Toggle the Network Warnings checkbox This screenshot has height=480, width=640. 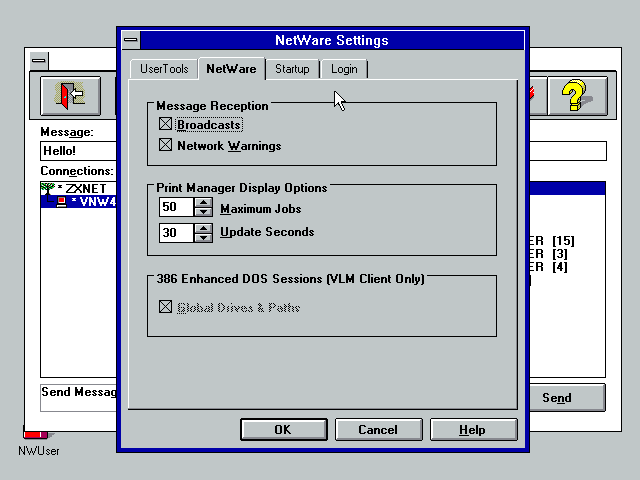165,145
